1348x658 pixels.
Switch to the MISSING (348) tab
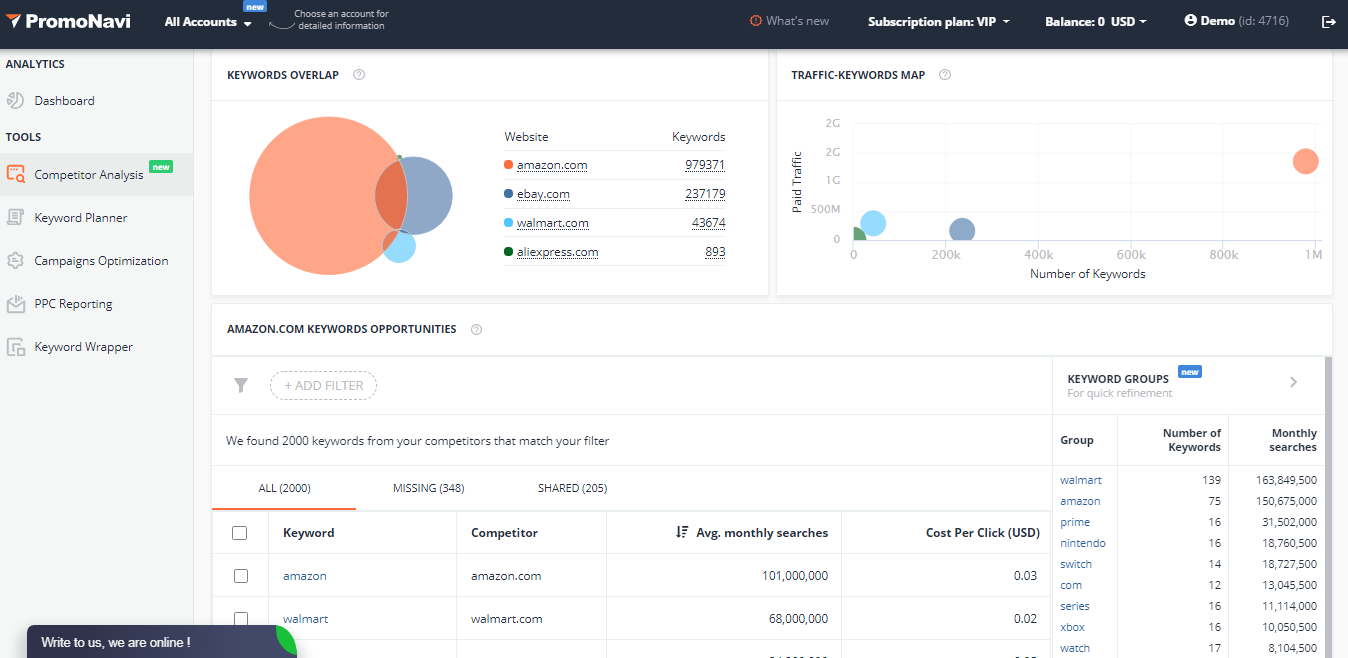pyautogui.click(x=428, y=488)
